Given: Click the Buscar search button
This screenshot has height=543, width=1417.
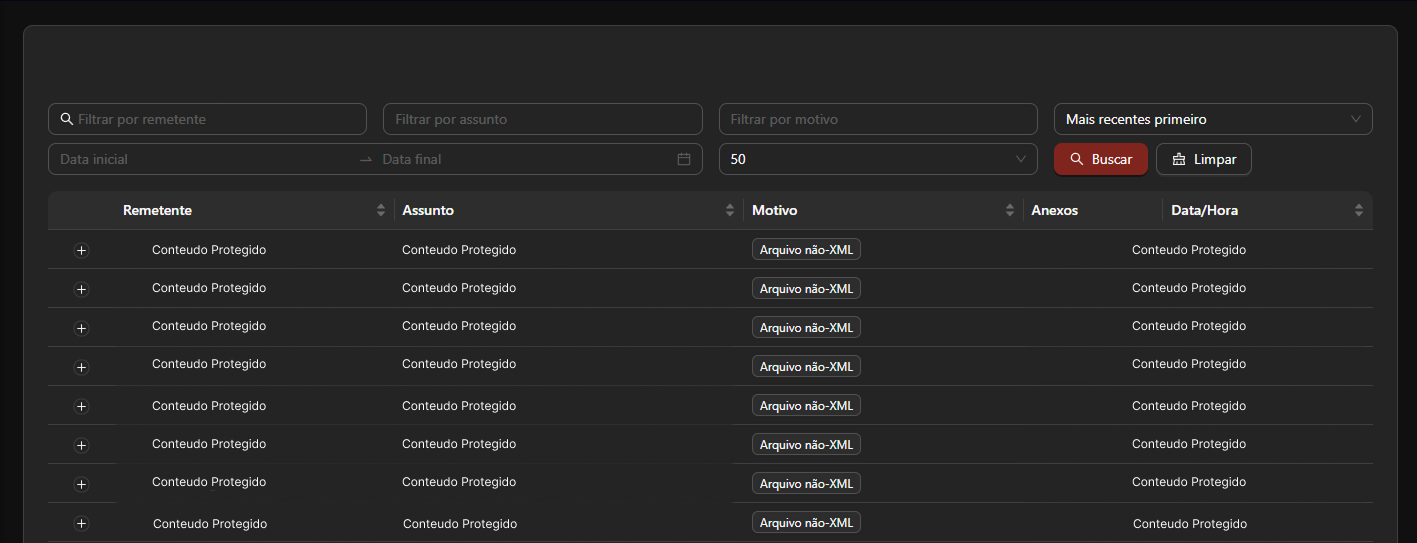Looking at the screenshot, I should pos(1101,159).
